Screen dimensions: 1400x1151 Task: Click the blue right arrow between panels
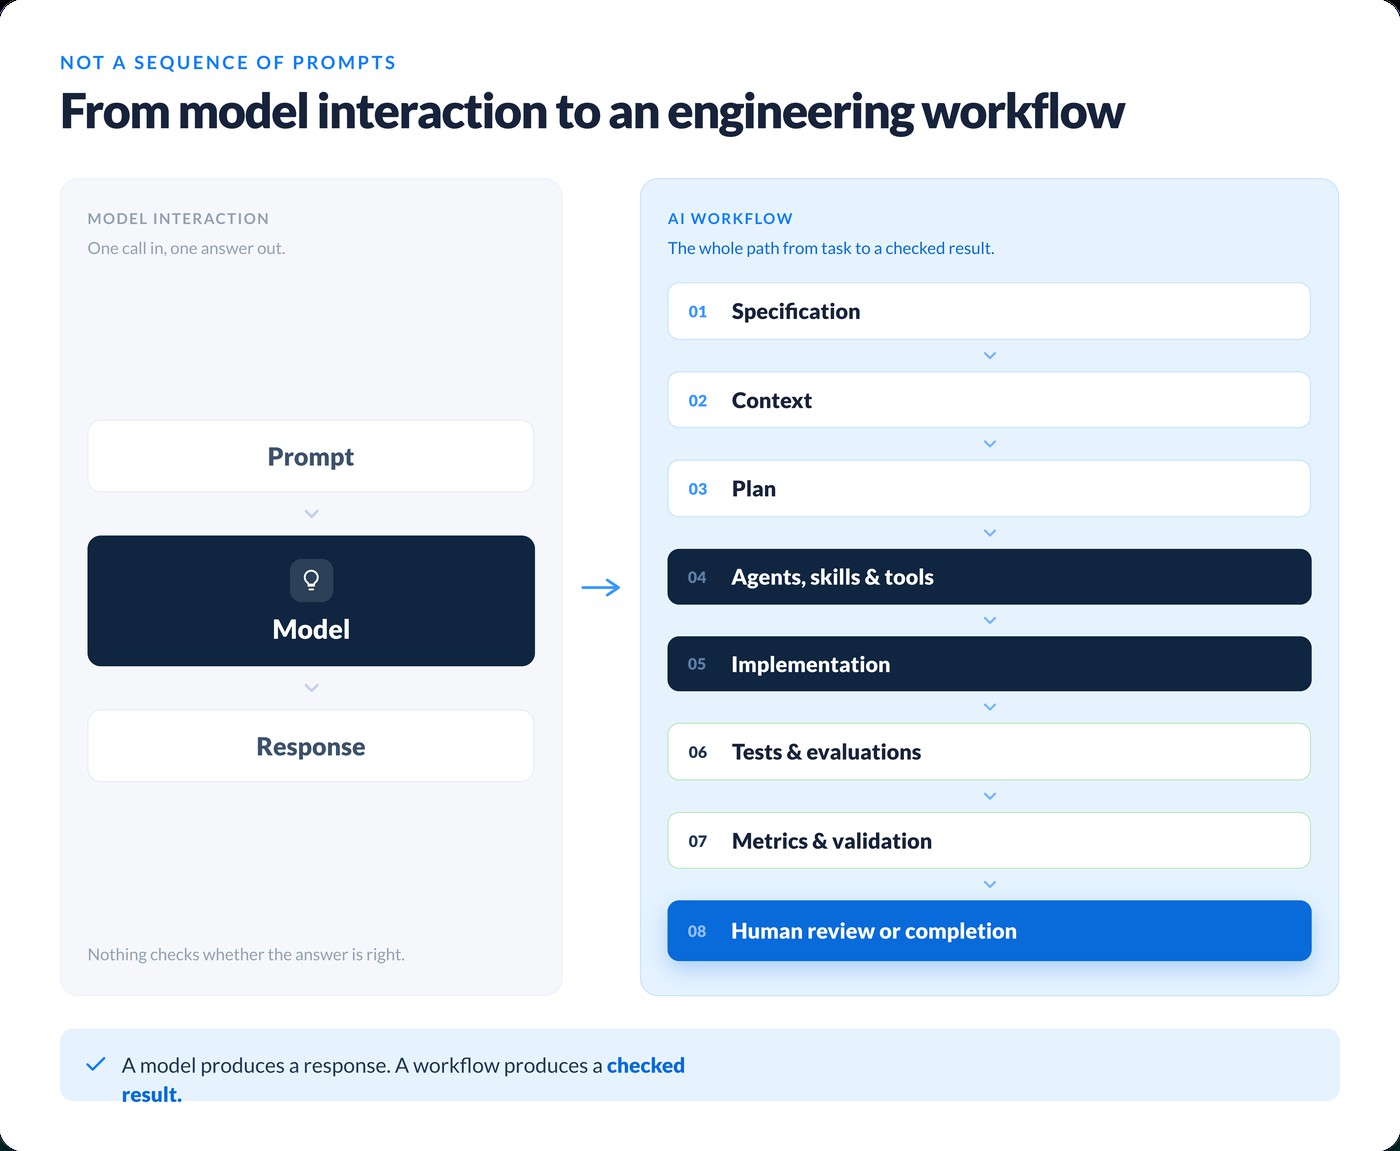[601, 587]
